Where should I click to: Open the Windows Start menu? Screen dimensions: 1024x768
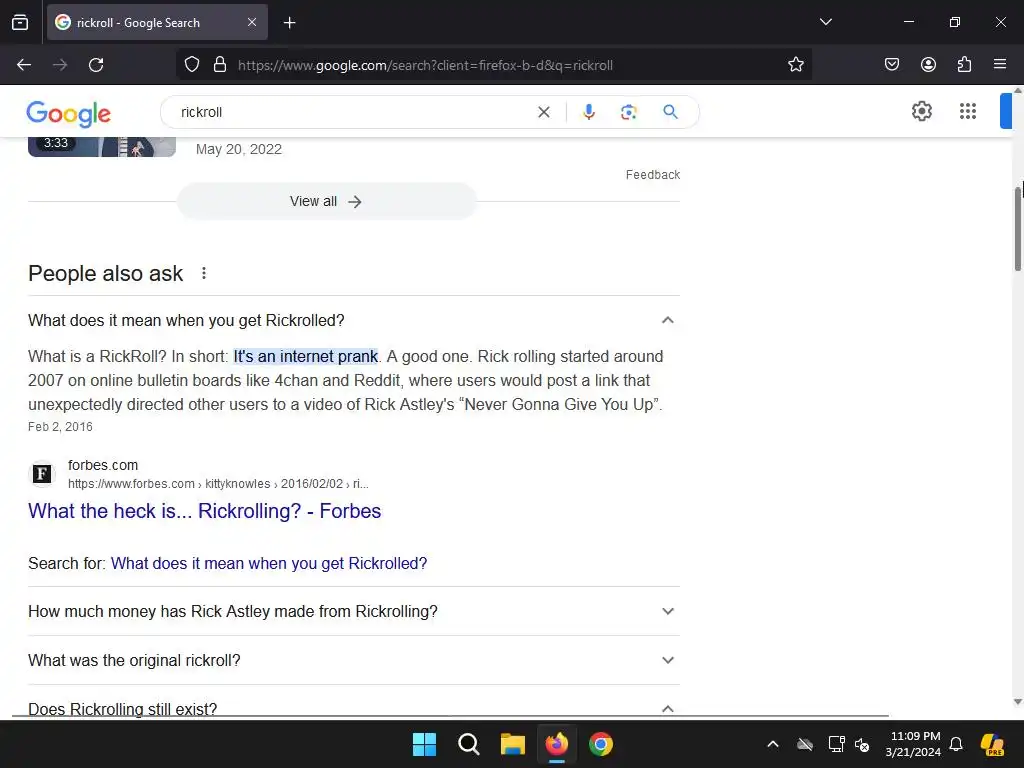coord(424,744)
